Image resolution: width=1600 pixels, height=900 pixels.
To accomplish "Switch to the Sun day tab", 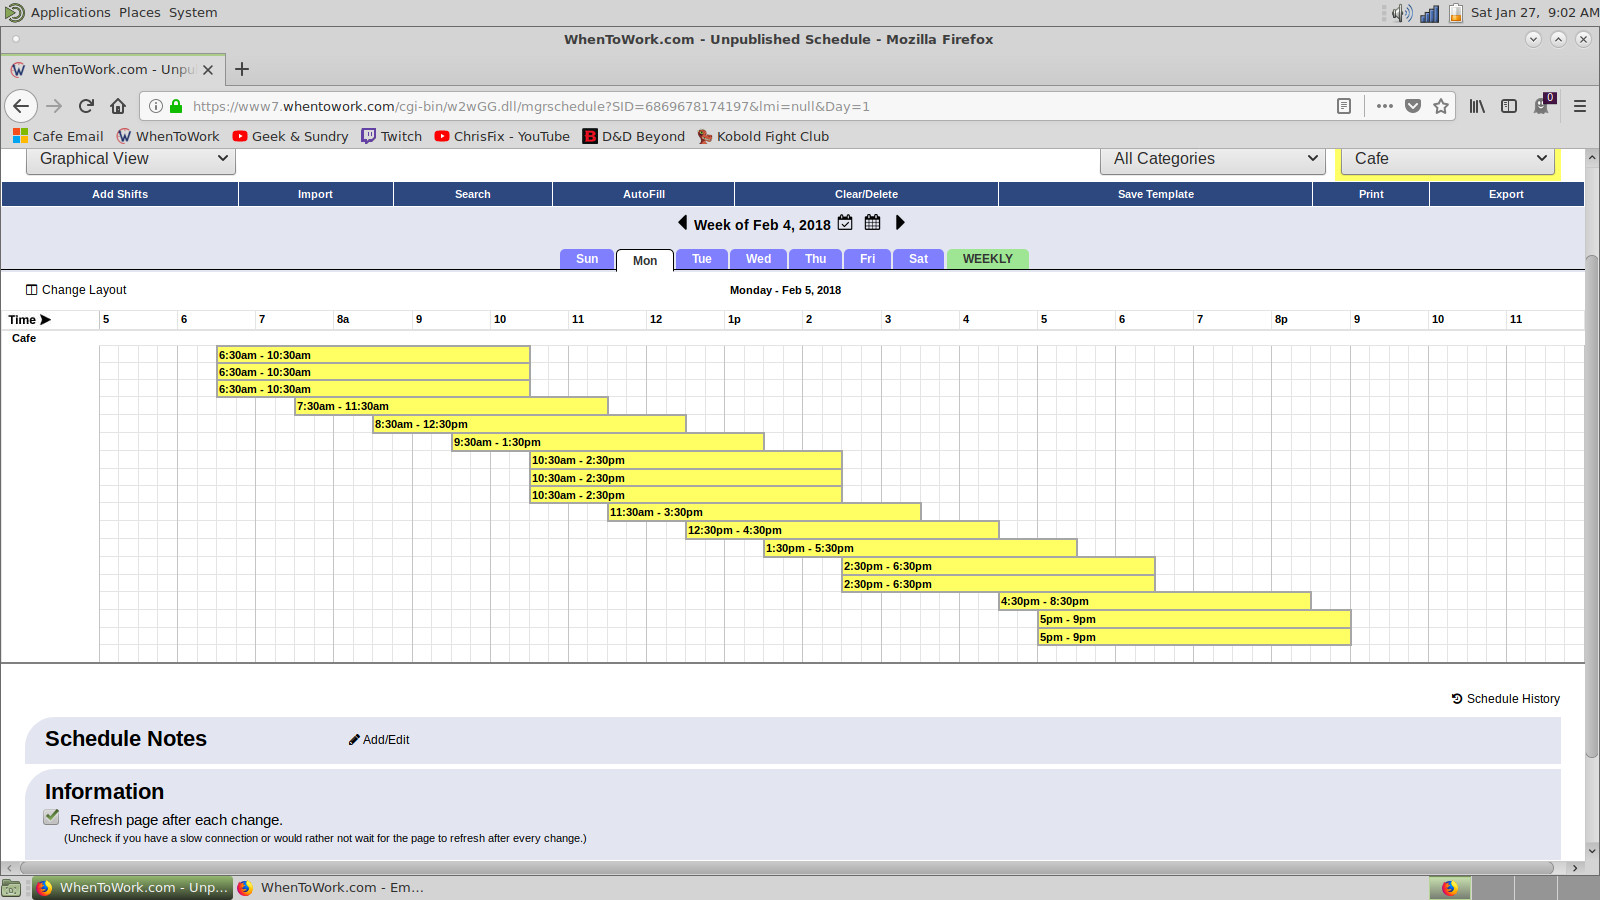I will coord(587,259).
